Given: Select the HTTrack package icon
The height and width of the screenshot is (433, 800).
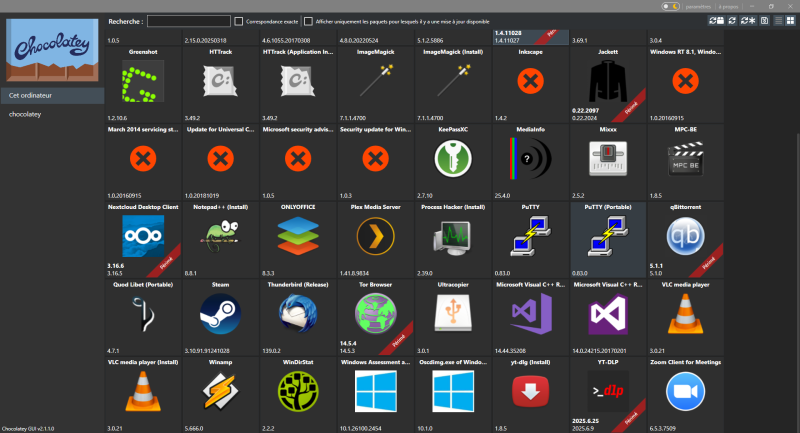Looking at the screenshot, I should pyautogui.click(x=220, y=81).
